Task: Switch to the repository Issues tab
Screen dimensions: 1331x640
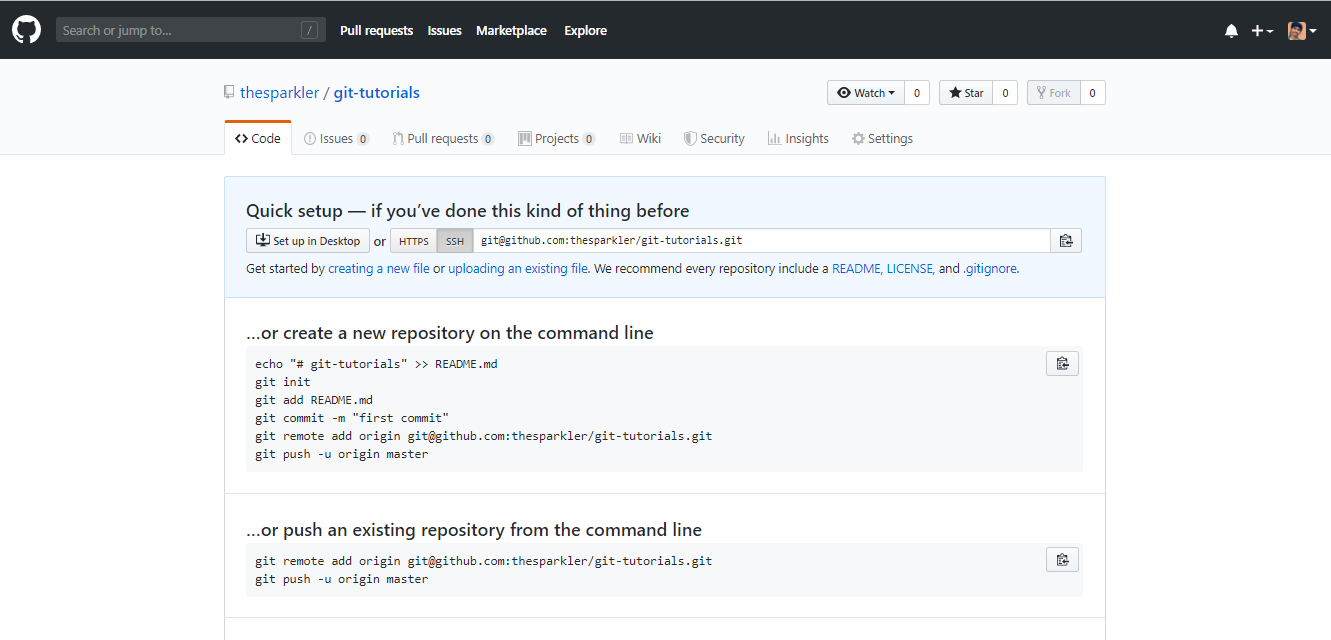Action: point(336,139)
